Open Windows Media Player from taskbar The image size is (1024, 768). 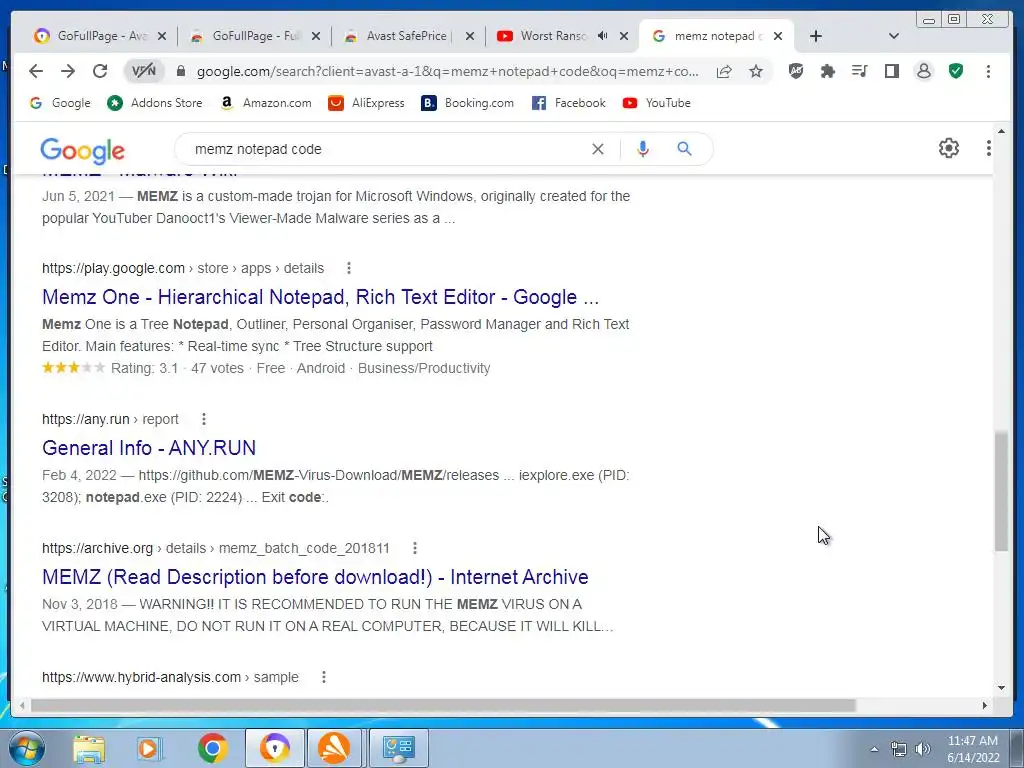coord(149,749)
